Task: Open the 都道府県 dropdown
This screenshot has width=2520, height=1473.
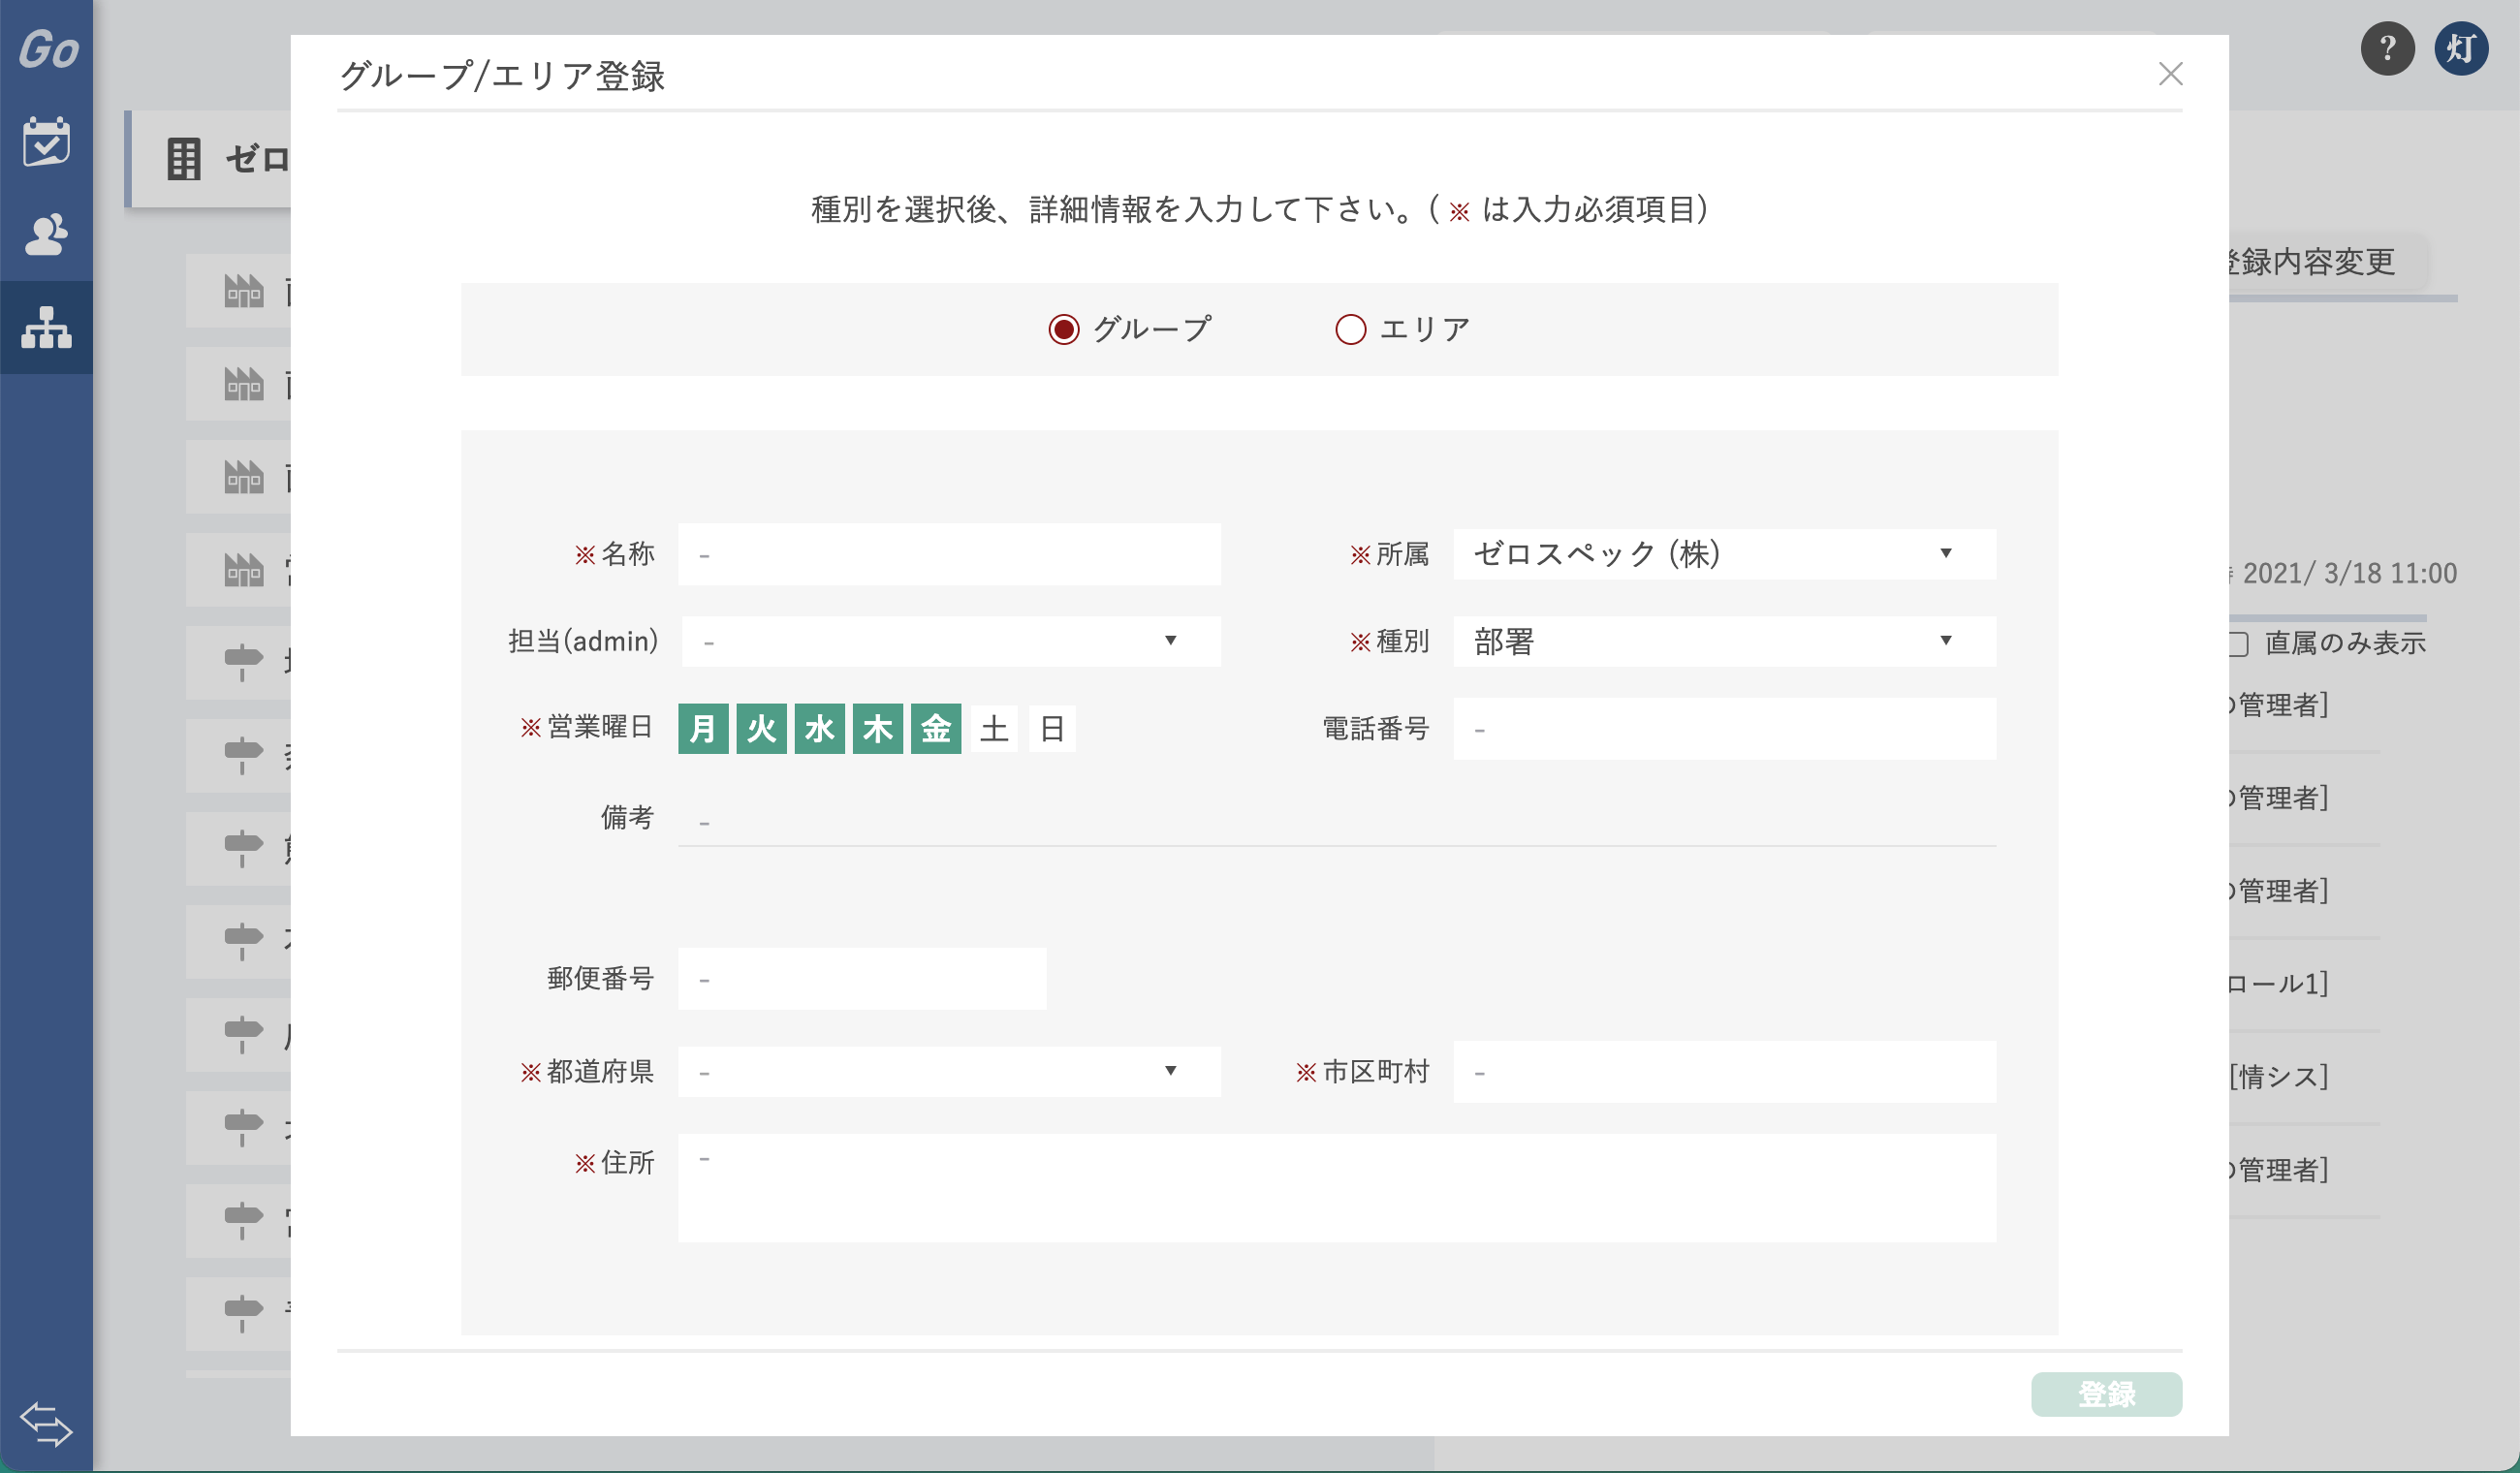Action: click(x=949, y=1071)
